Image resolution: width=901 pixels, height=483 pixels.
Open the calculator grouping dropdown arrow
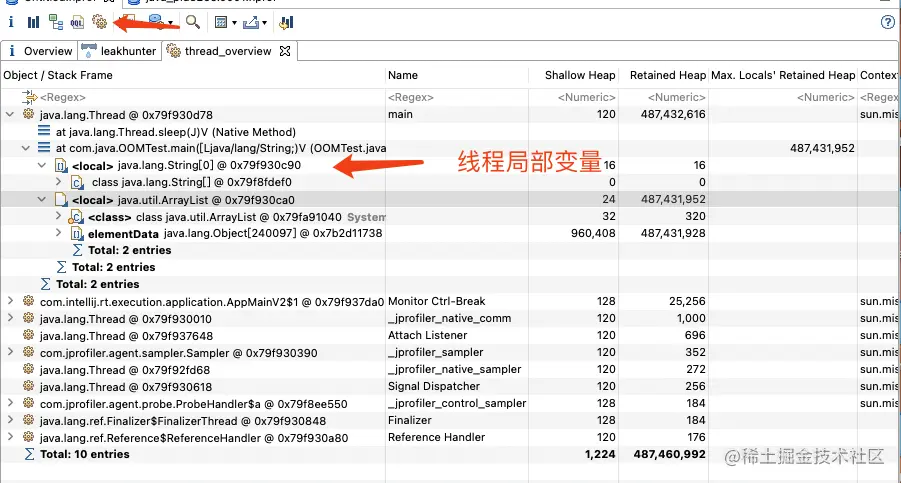click(234, 23)
